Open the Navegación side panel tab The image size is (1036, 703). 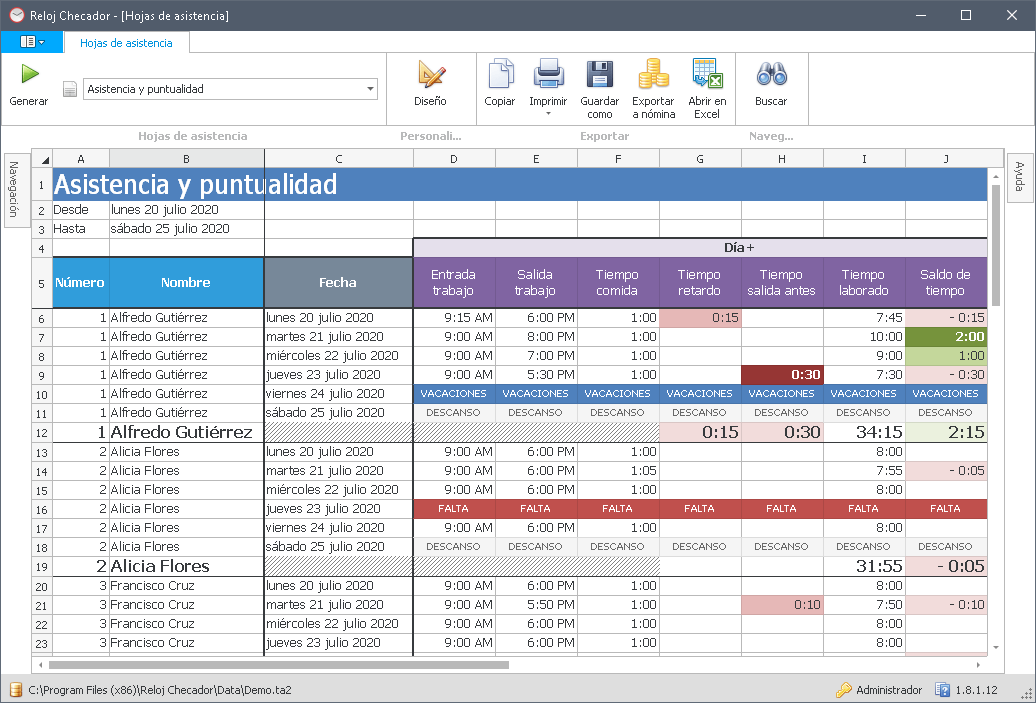pyautogui.click(x=14, y=191)
